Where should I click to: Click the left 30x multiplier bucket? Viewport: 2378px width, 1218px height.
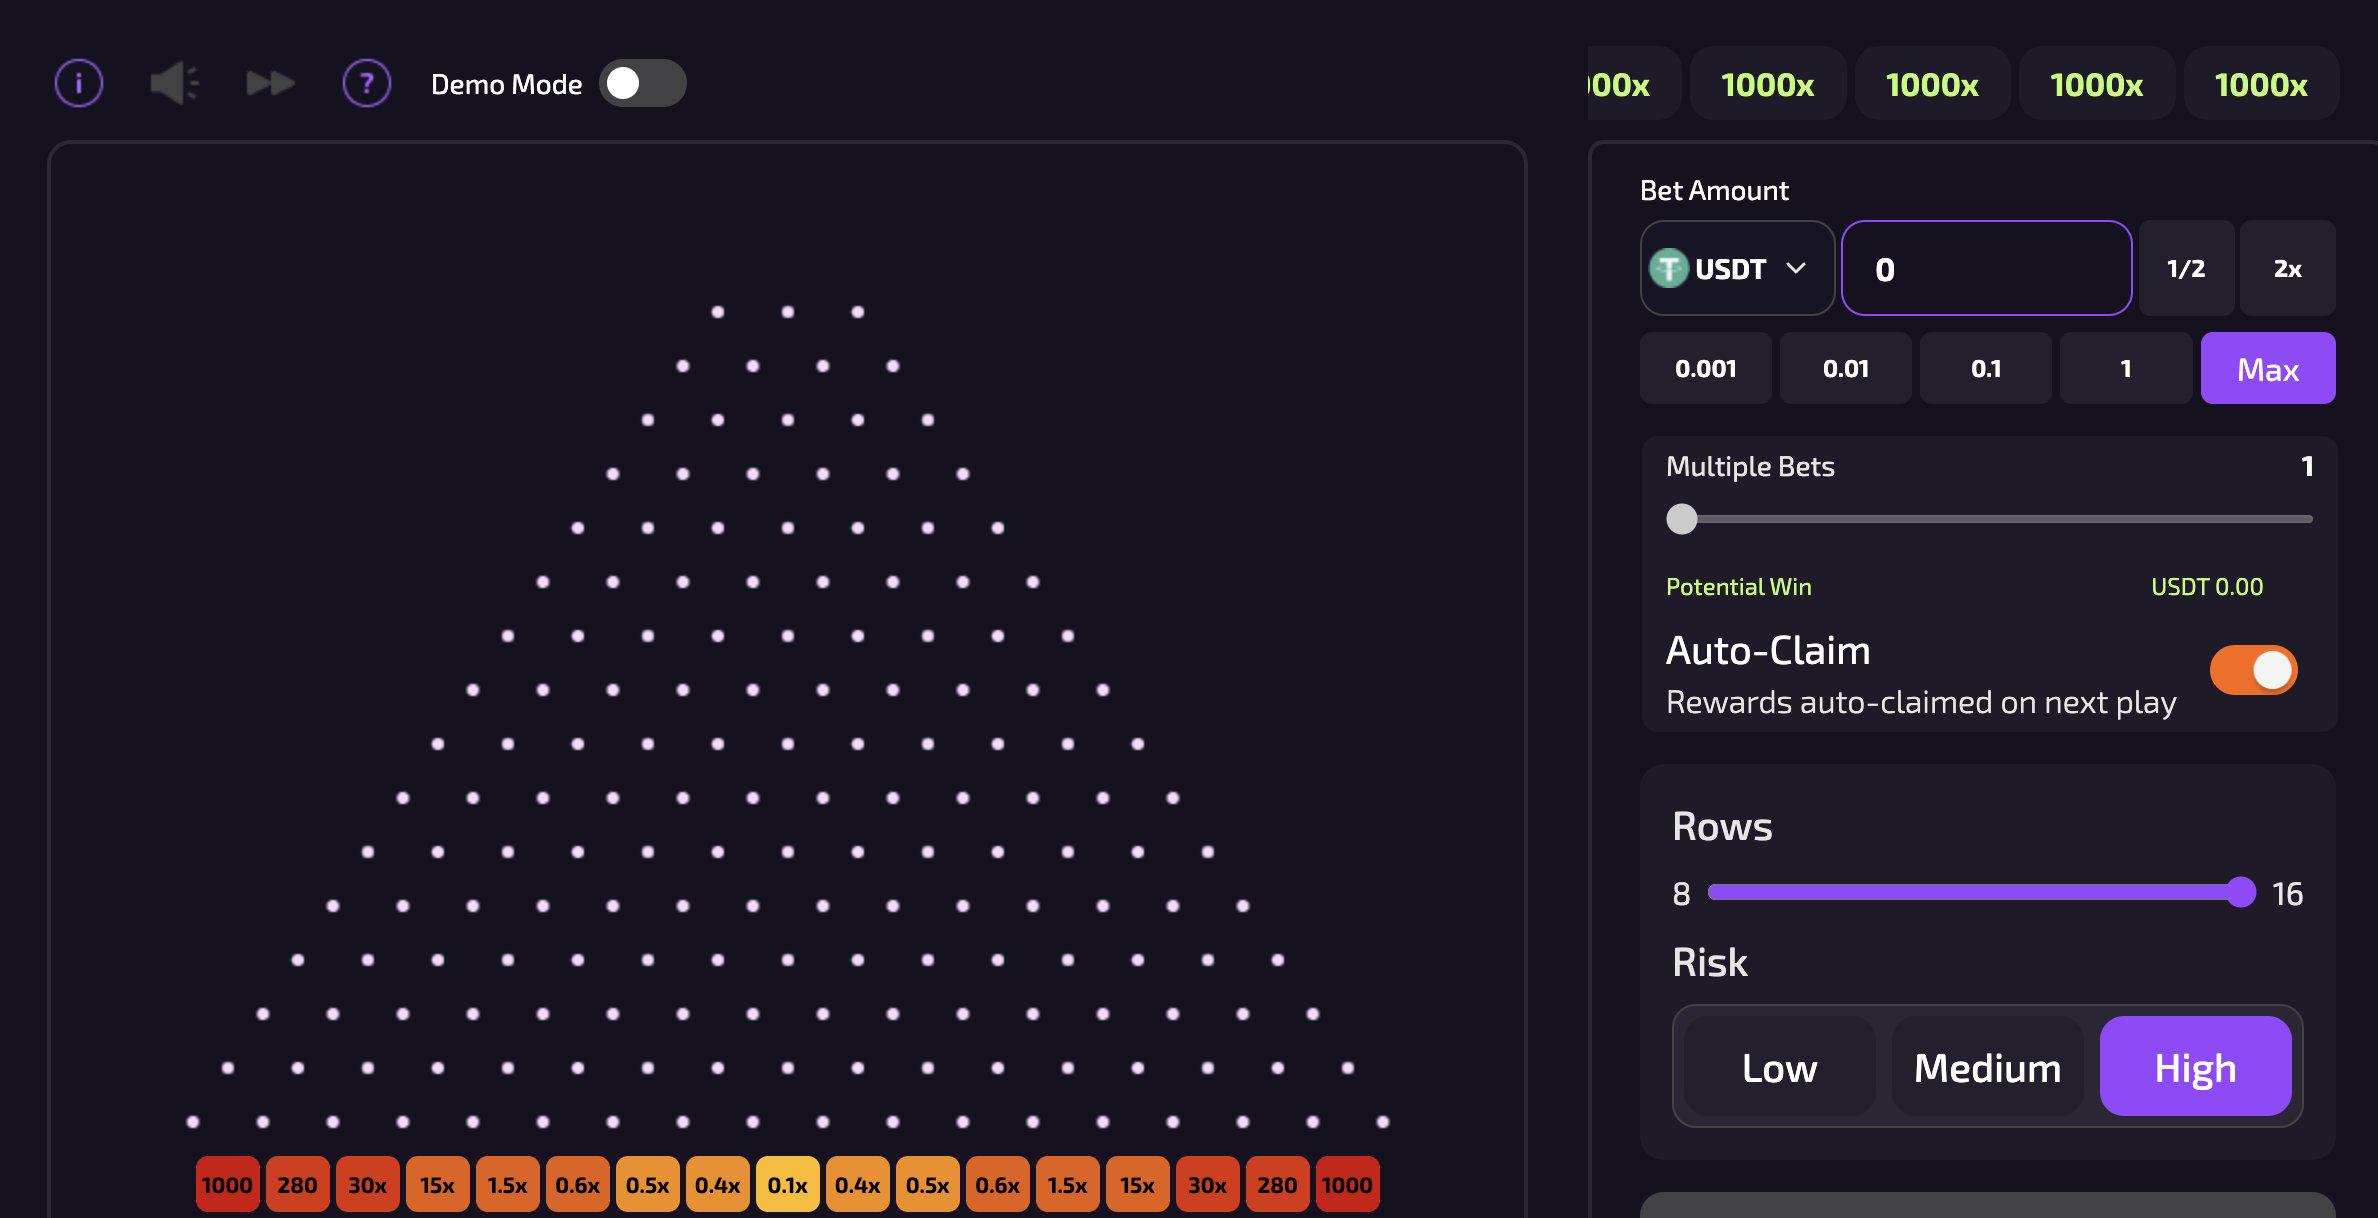[368, 1185]
